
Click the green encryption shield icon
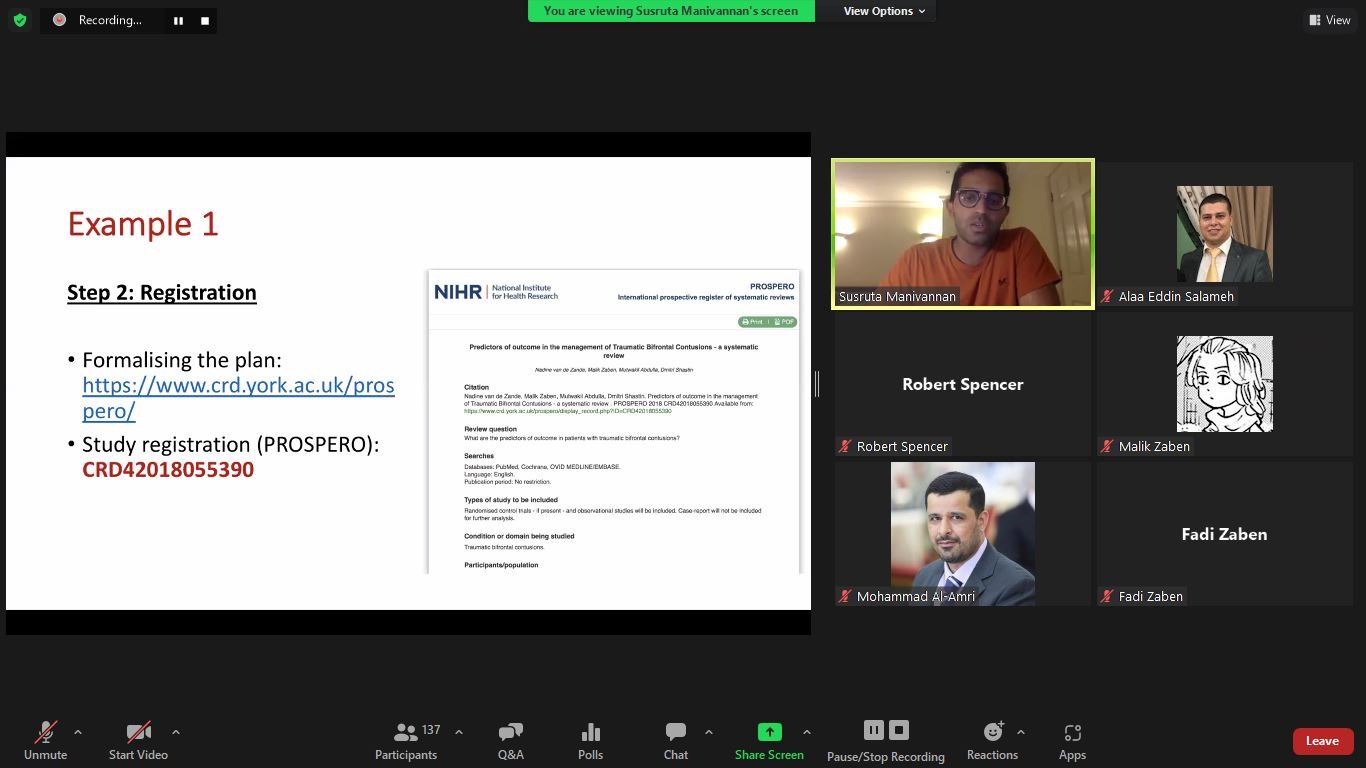point(20,20)
